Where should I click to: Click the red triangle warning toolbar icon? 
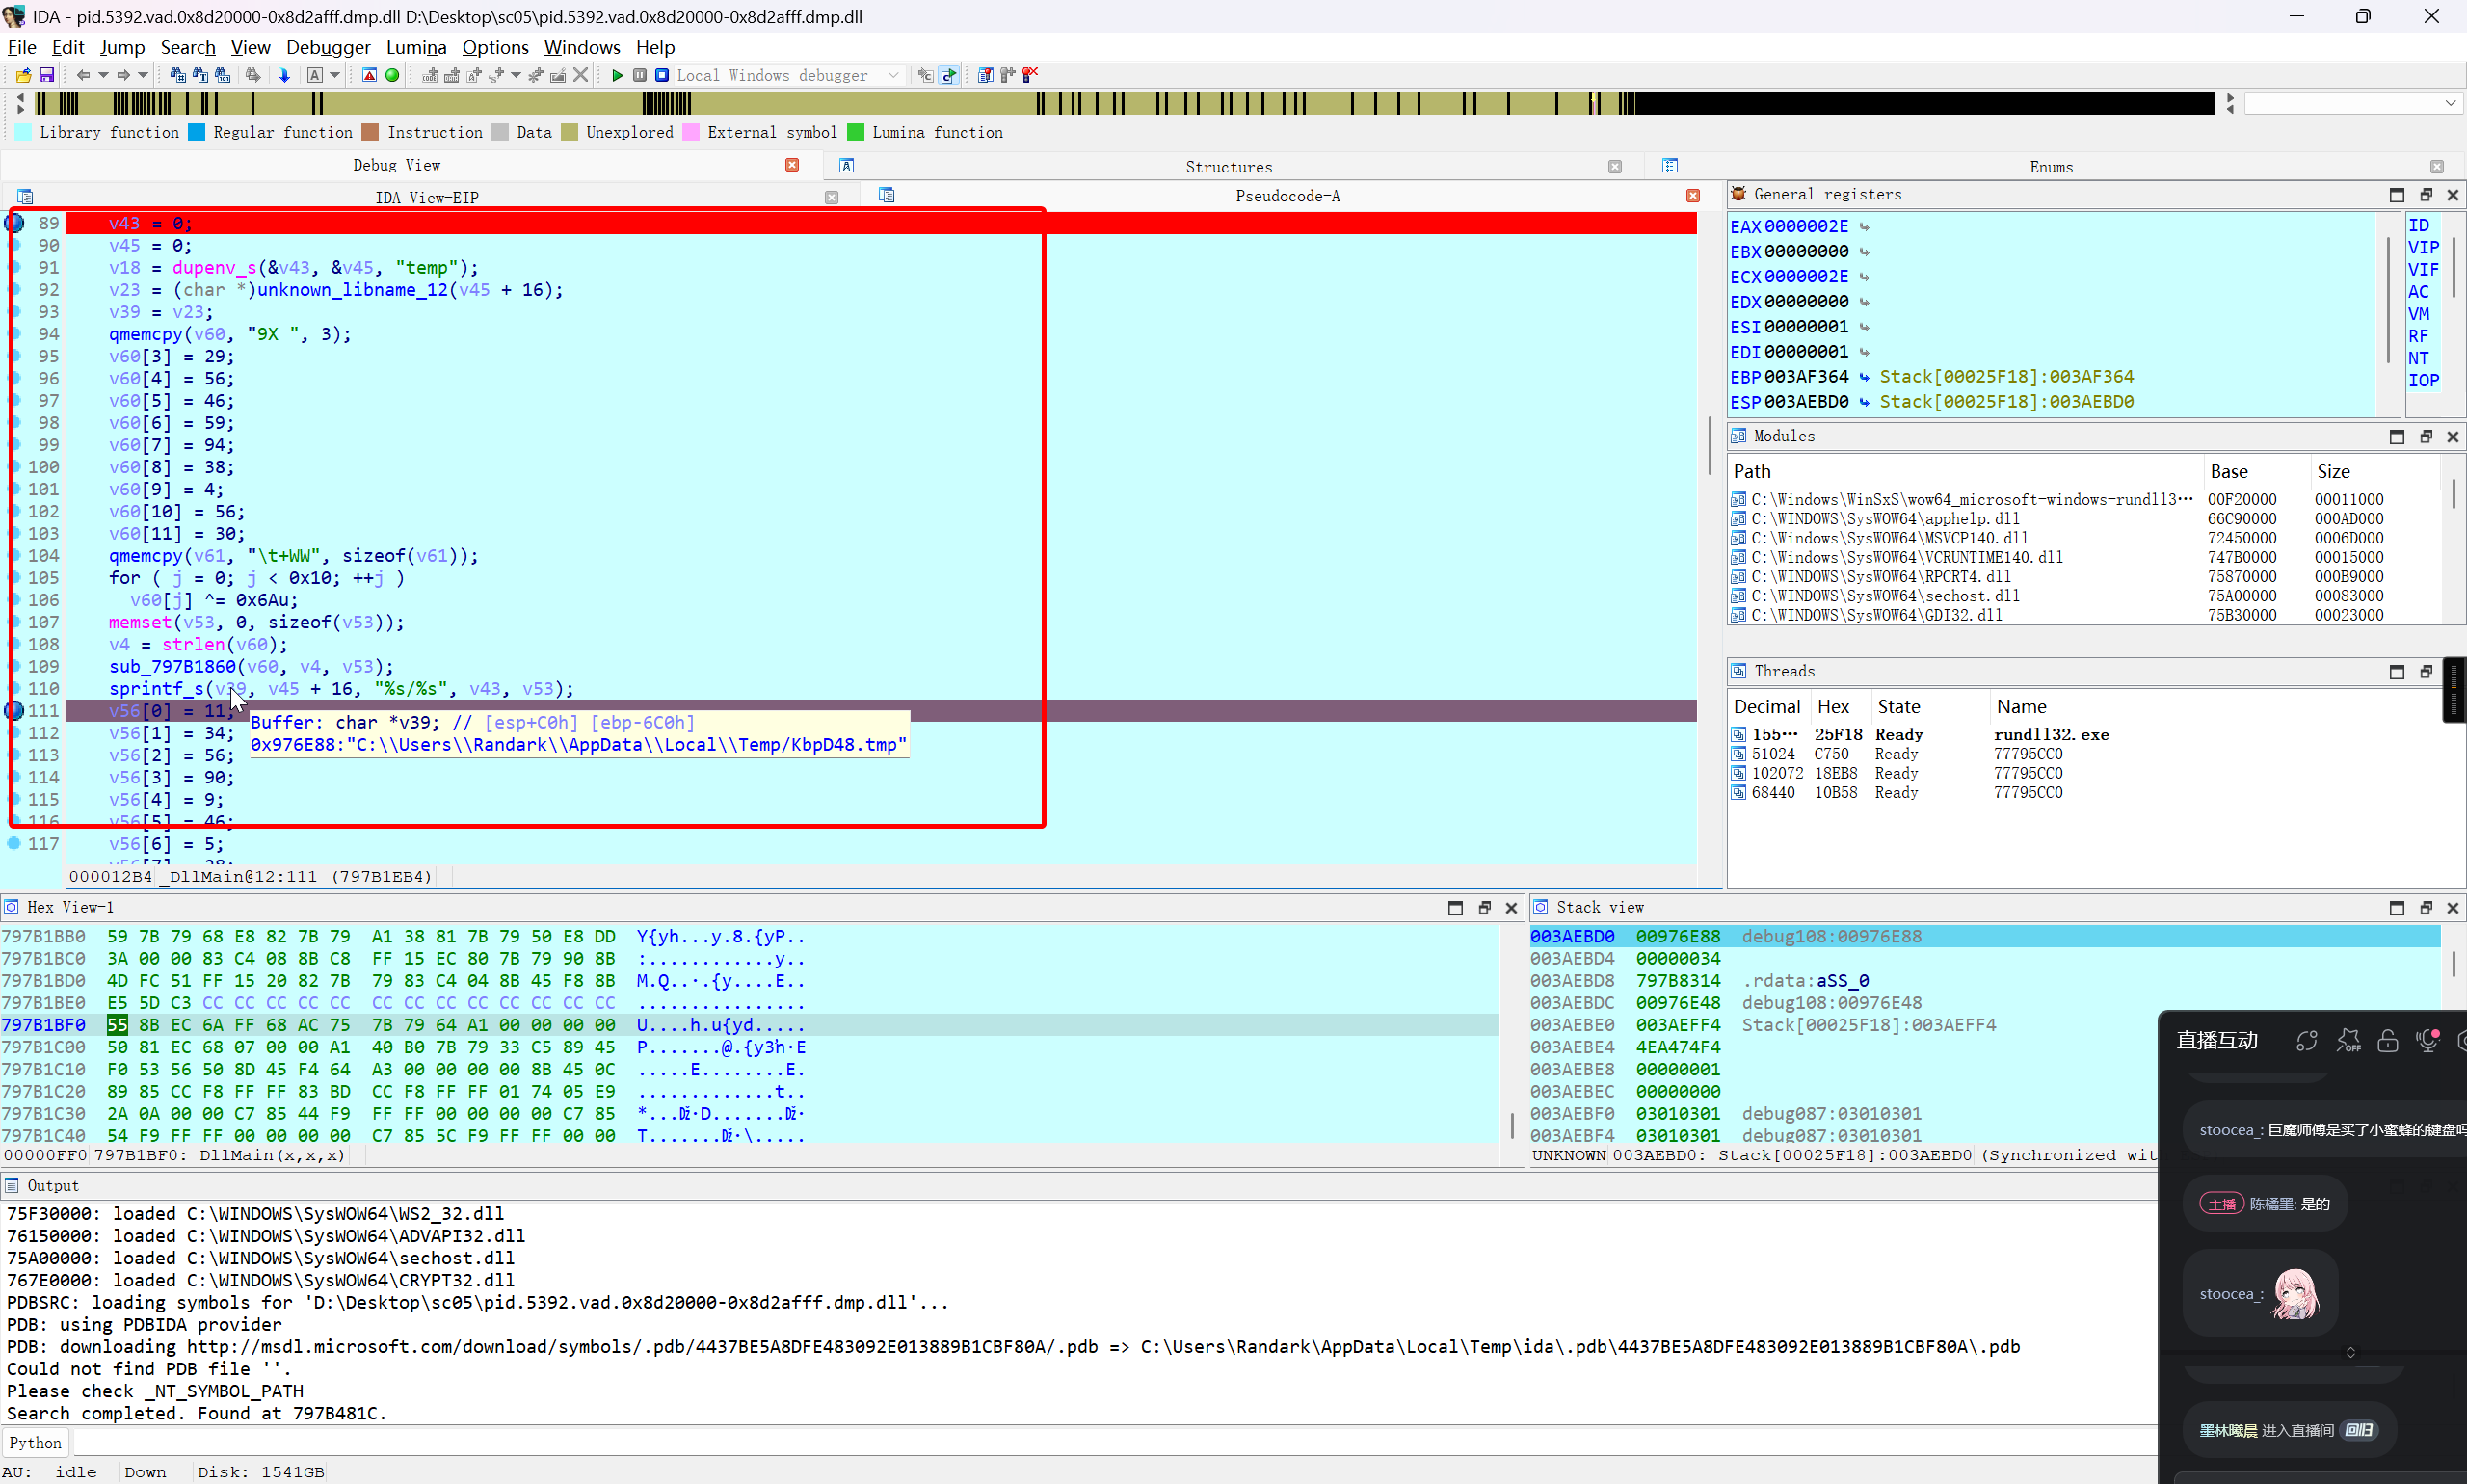point(369,75)
